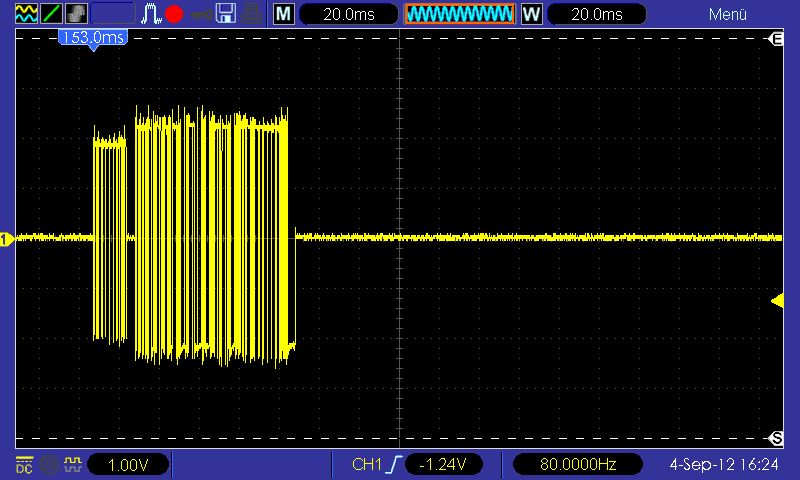Screen dimensions: 800x480
Task: Click the DC coupling indicator icon
Action: coord(24,465)
